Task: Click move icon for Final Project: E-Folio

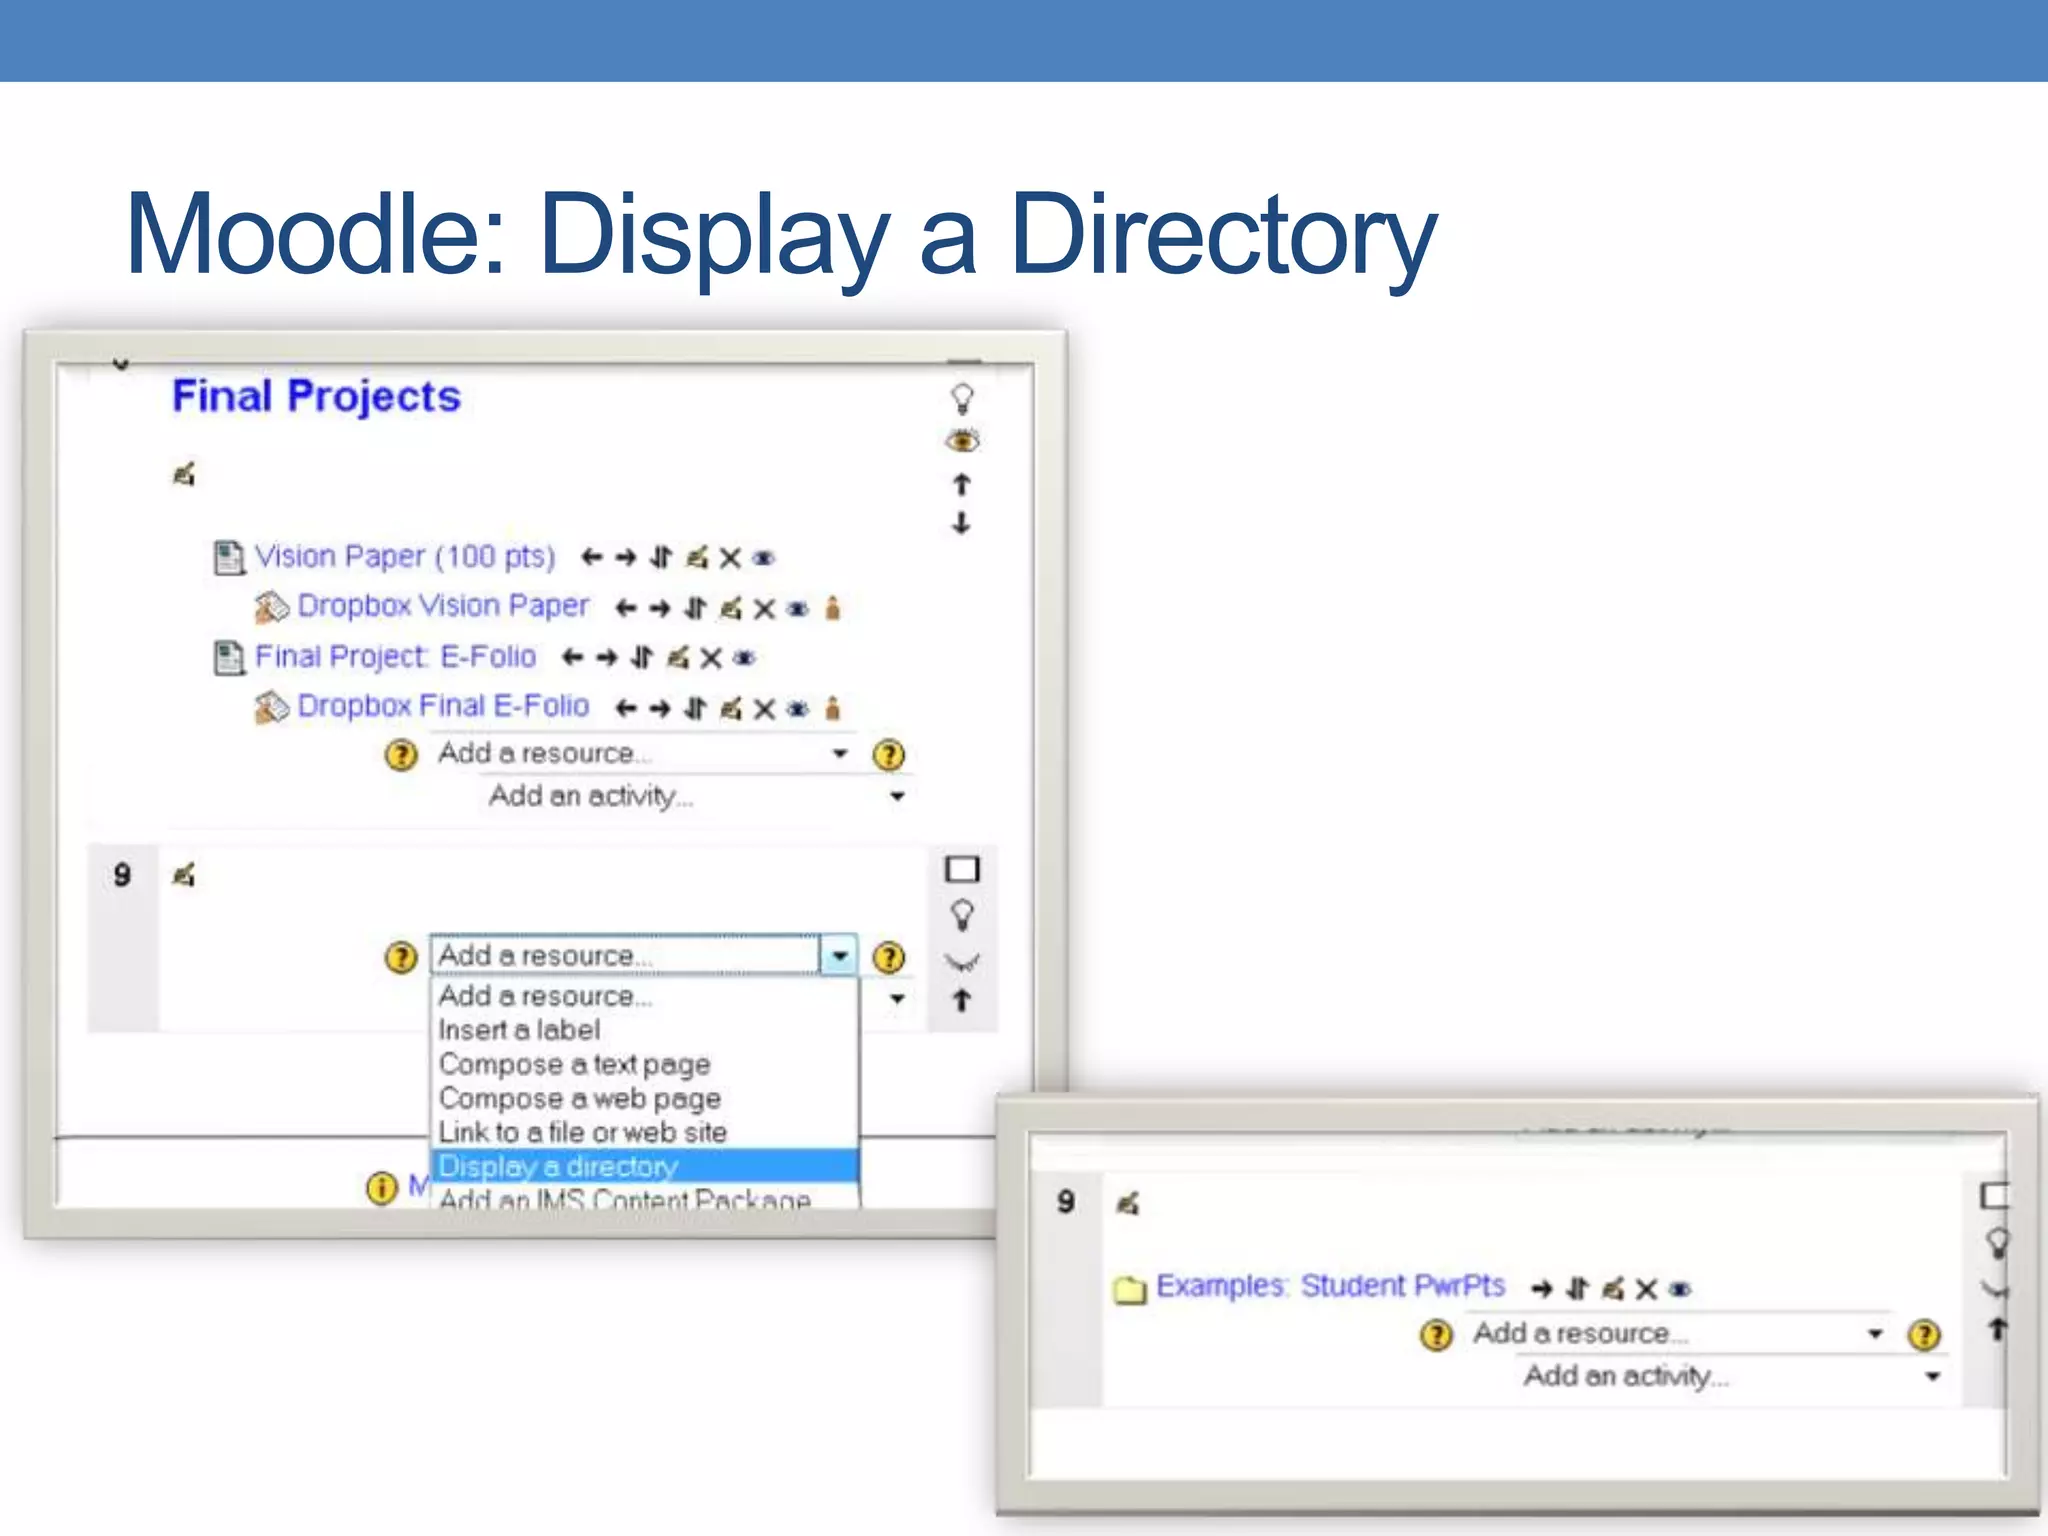Action: (x=642, y=657)
